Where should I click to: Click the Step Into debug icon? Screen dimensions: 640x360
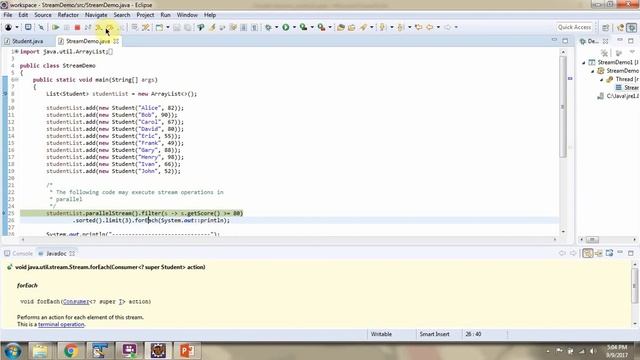coord(99,27)
